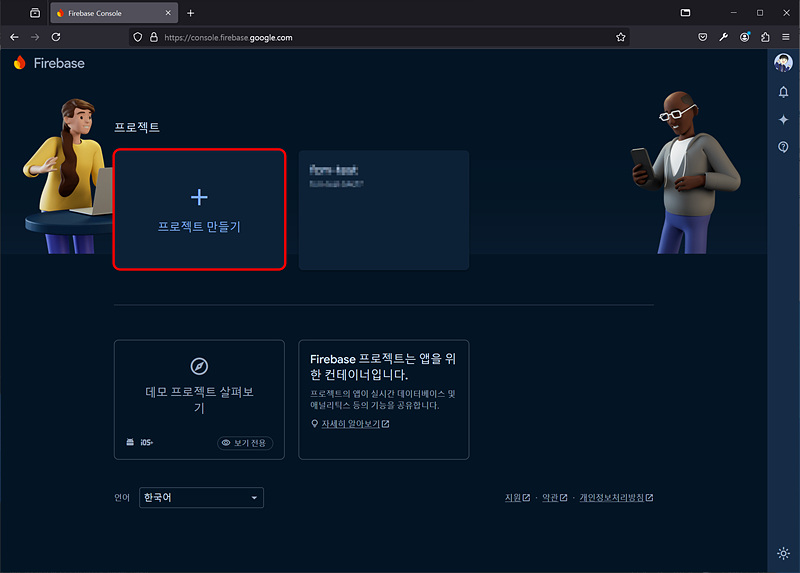800x573 pixels.
Task: Close the Firebase Console tab
Action: [x=168, y=13]
